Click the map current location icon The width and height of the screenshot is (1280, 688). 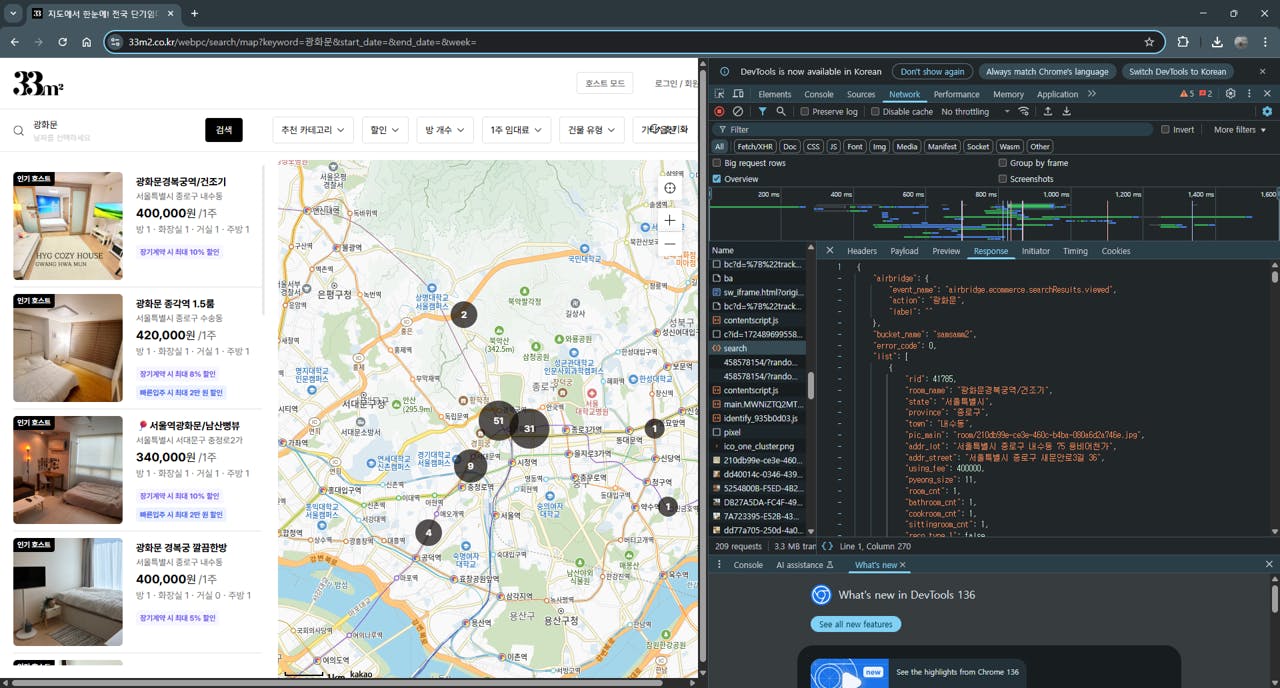click(x=670, y=188)
